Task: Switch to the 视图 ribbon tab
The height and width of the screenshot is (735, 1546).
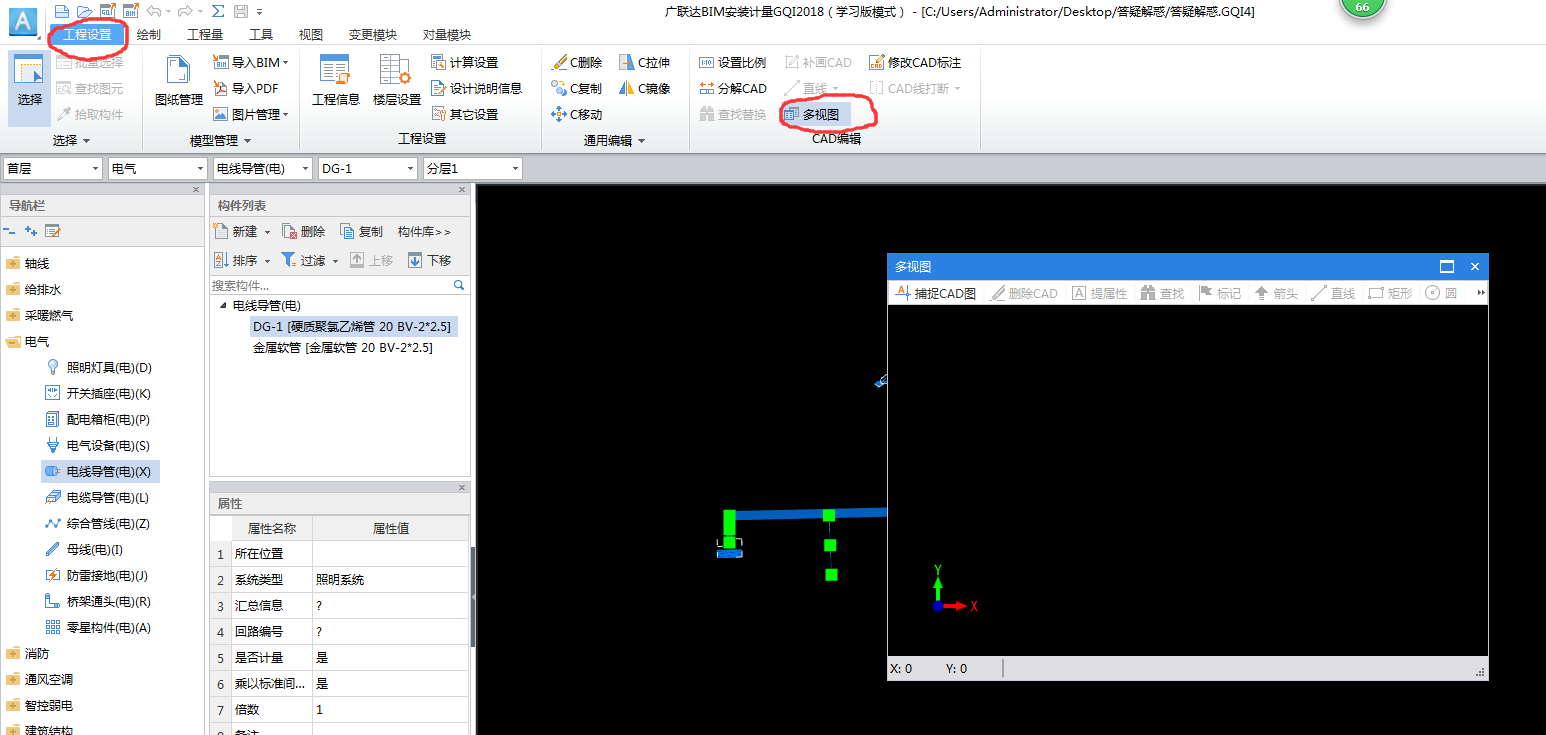Action: pyautogui.click(x=311, y=35)
